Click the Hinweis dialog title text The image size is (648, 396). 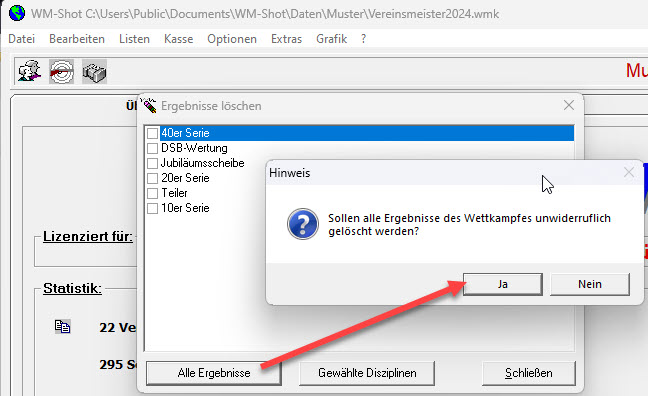pyautogui.click(x=289, y=173)
